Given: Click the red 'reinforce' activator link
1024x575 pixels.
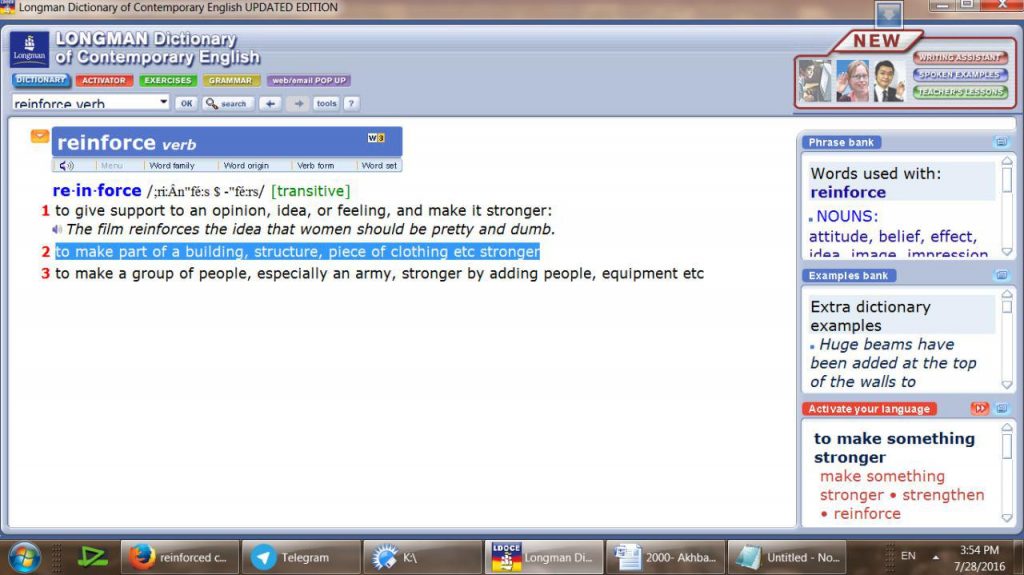Looking at the screenshot, I should point(867,514).
